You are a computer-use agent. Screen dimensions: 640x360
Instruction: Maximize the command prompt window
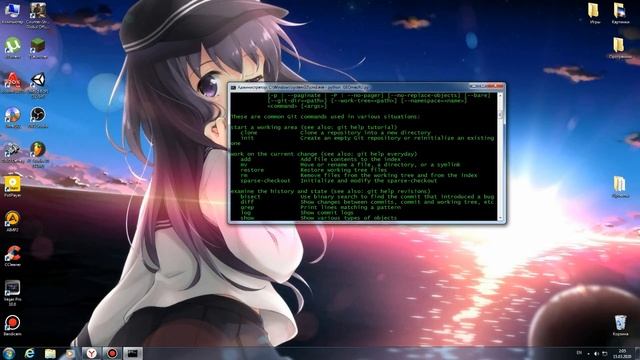pos(484,86)
